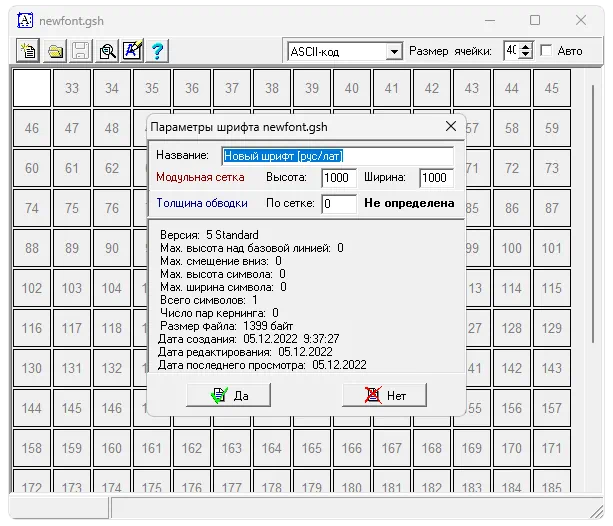Open the ASCII-код dropdown

click(394, 51)
